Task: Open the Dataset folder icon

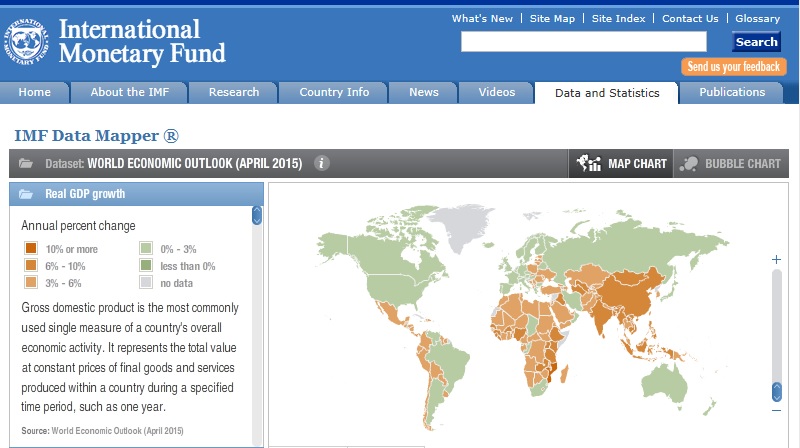Action: click(x=26, y=163)
